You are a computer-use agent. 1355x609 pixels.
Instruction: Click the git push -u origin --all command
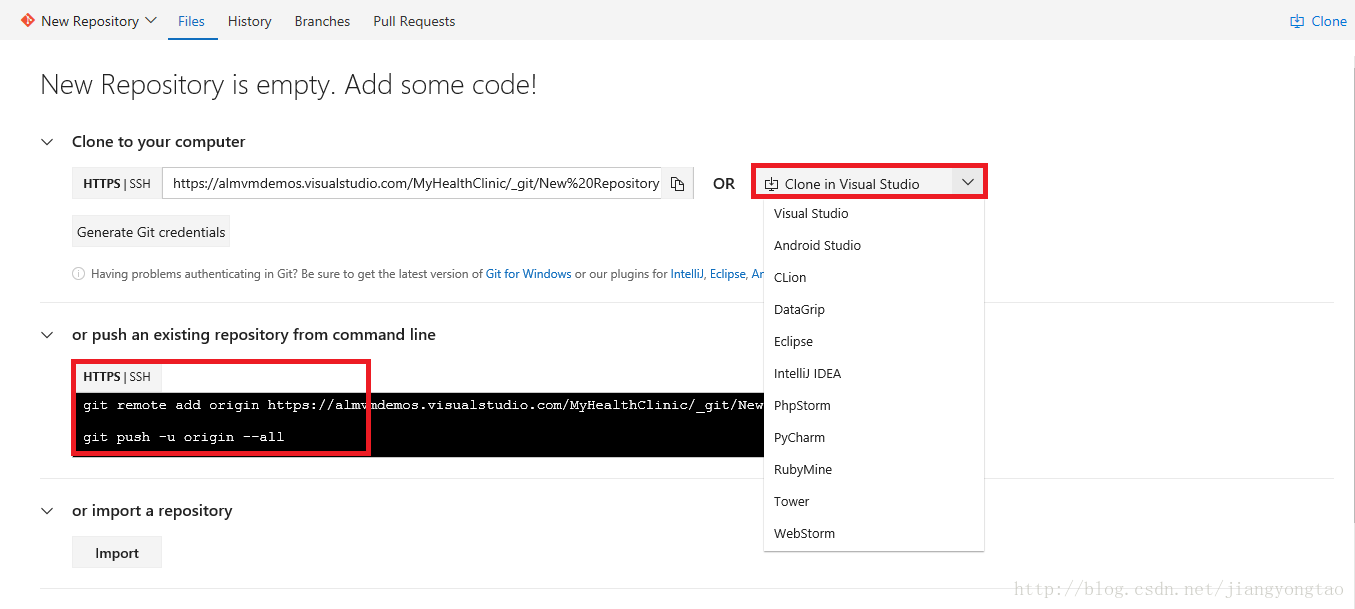click(184, 437)
